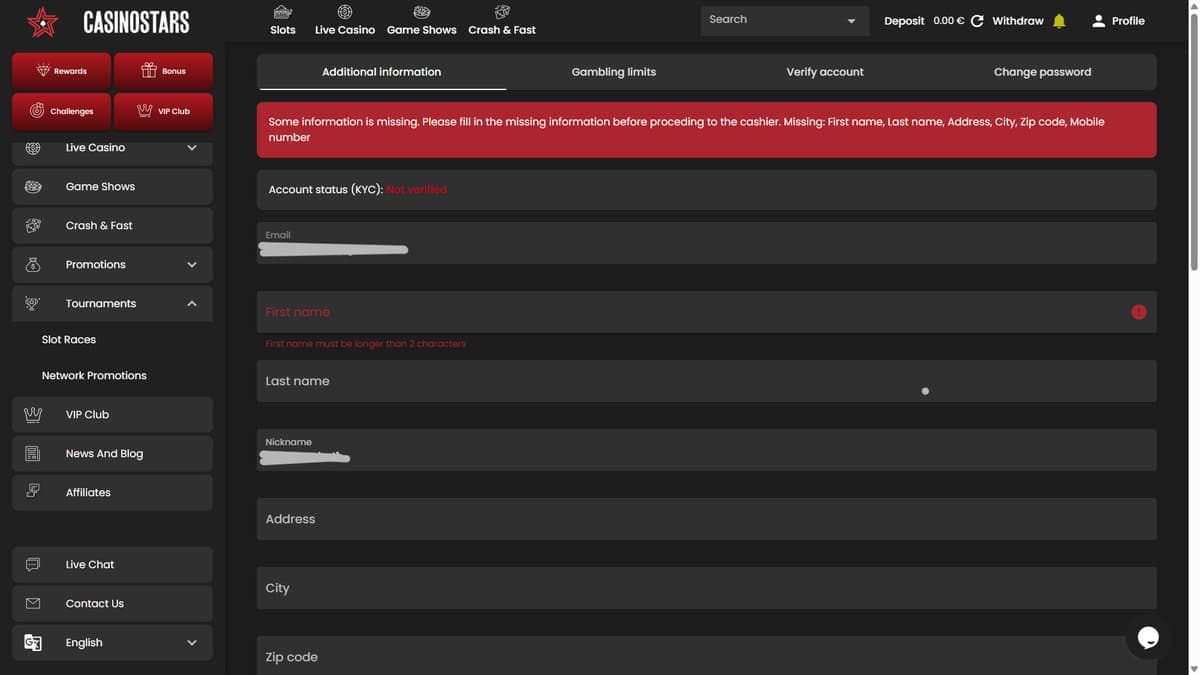
Task: Click the City field
Action: tap(706, 588)
